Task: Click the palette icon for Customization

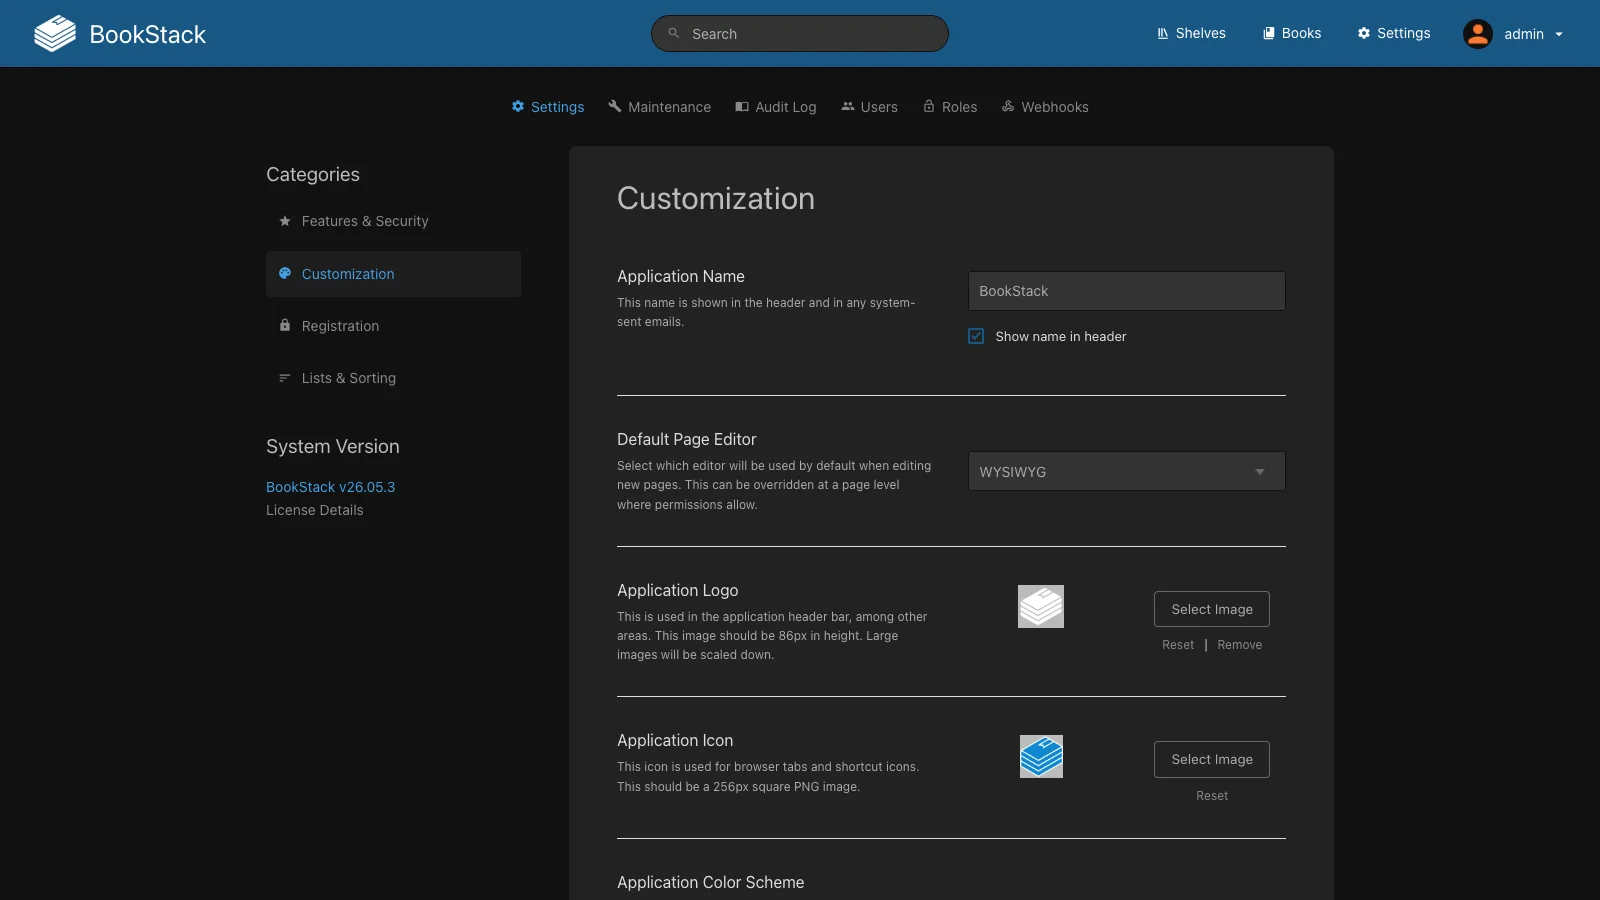Action: coord(285,273)
